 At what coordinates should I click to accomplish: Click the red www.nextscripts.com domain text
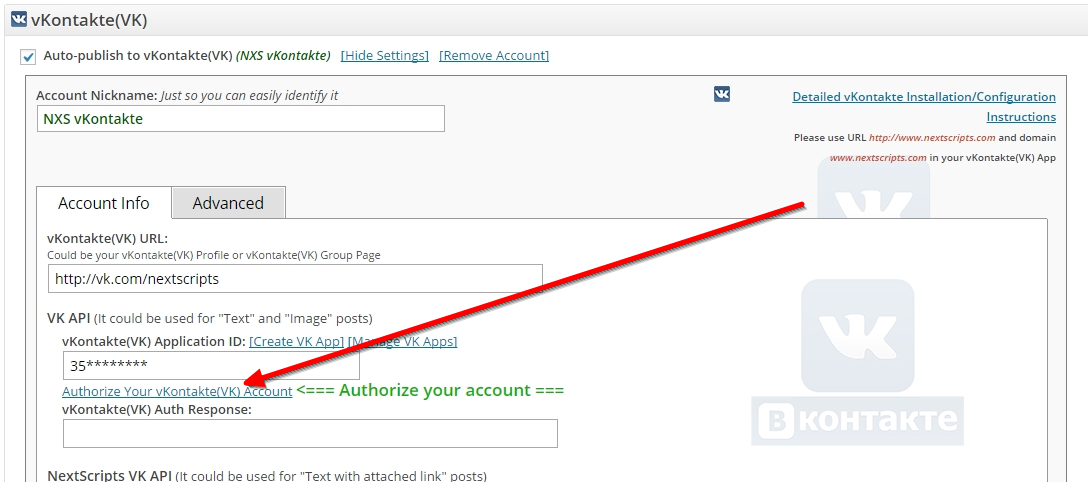pyautogui.click(x=878, y=157)
